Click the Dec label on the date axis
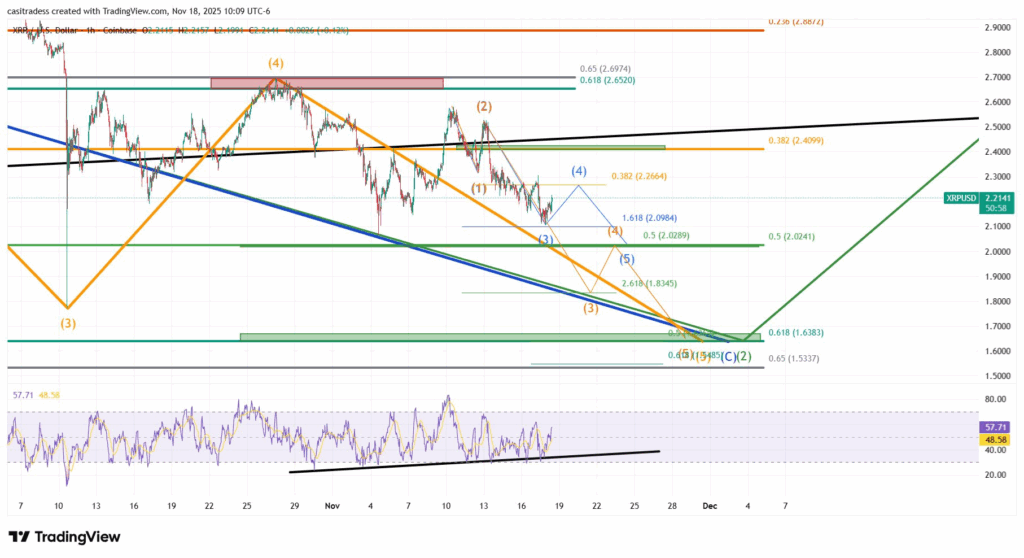Image resolution: width=1024 pixels, height=558 pixels. [x=709, y=507]
